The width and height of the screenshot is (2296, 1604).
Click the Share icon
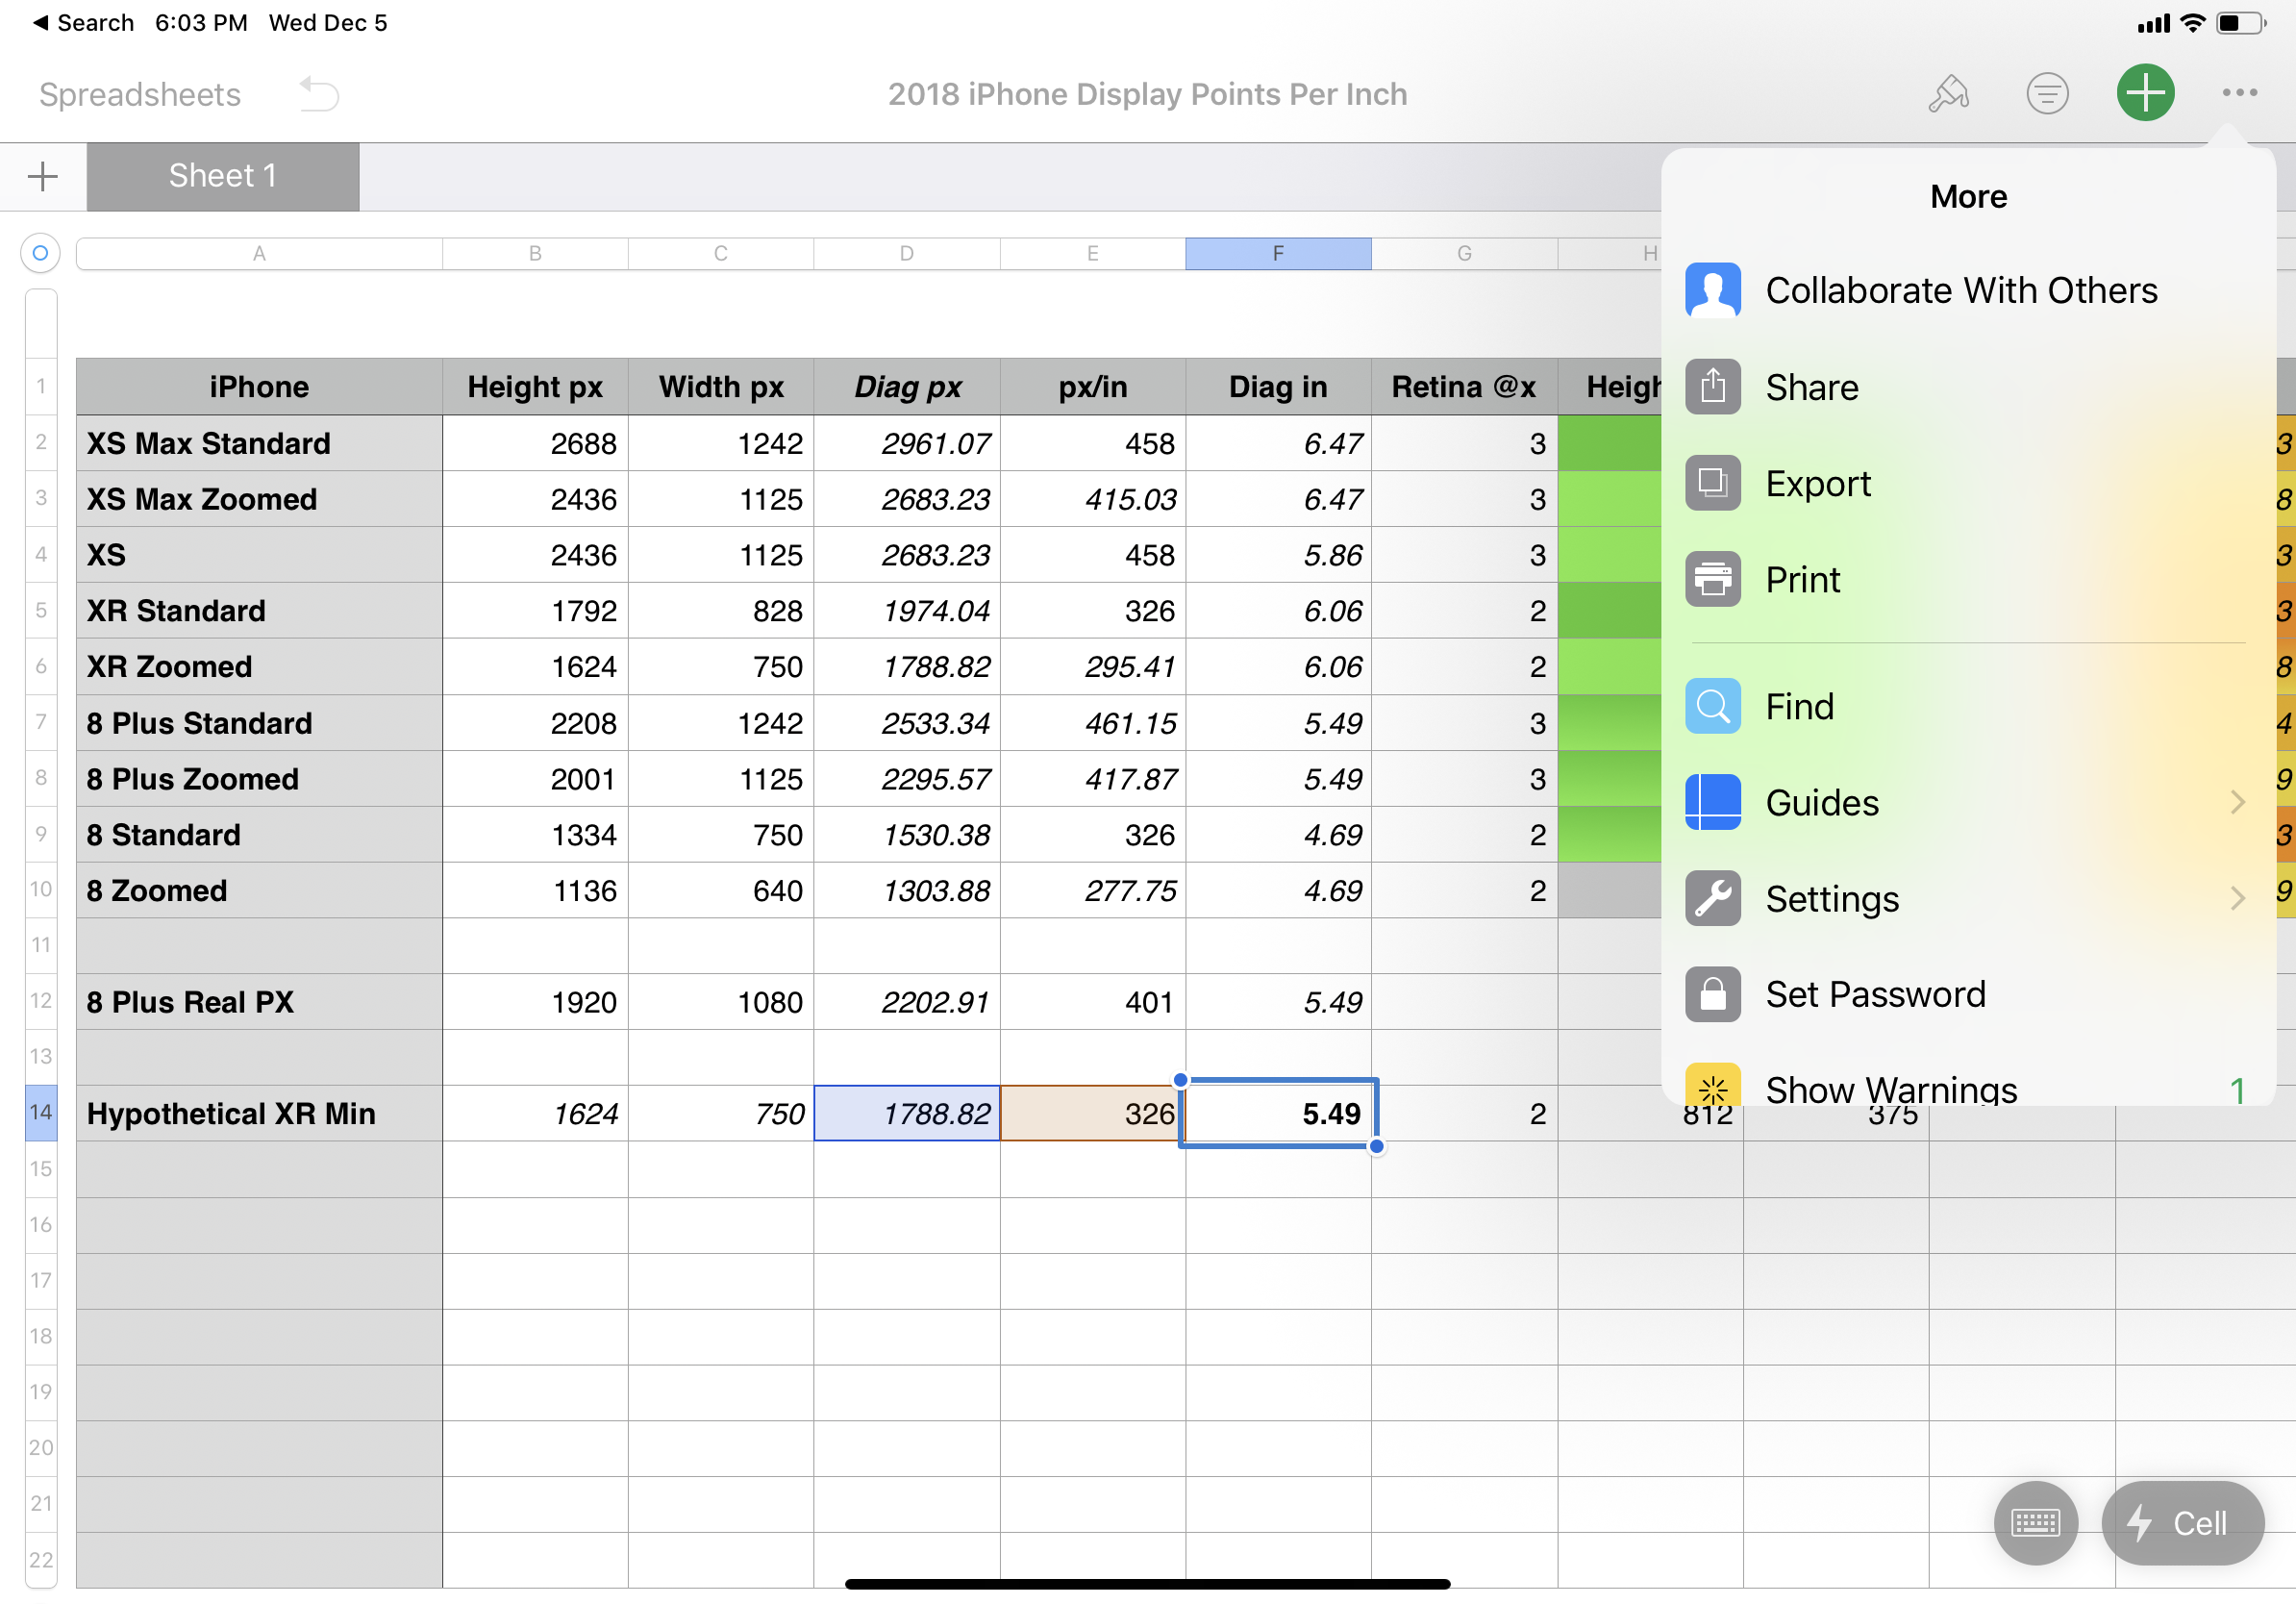[x=1713, y=388]
